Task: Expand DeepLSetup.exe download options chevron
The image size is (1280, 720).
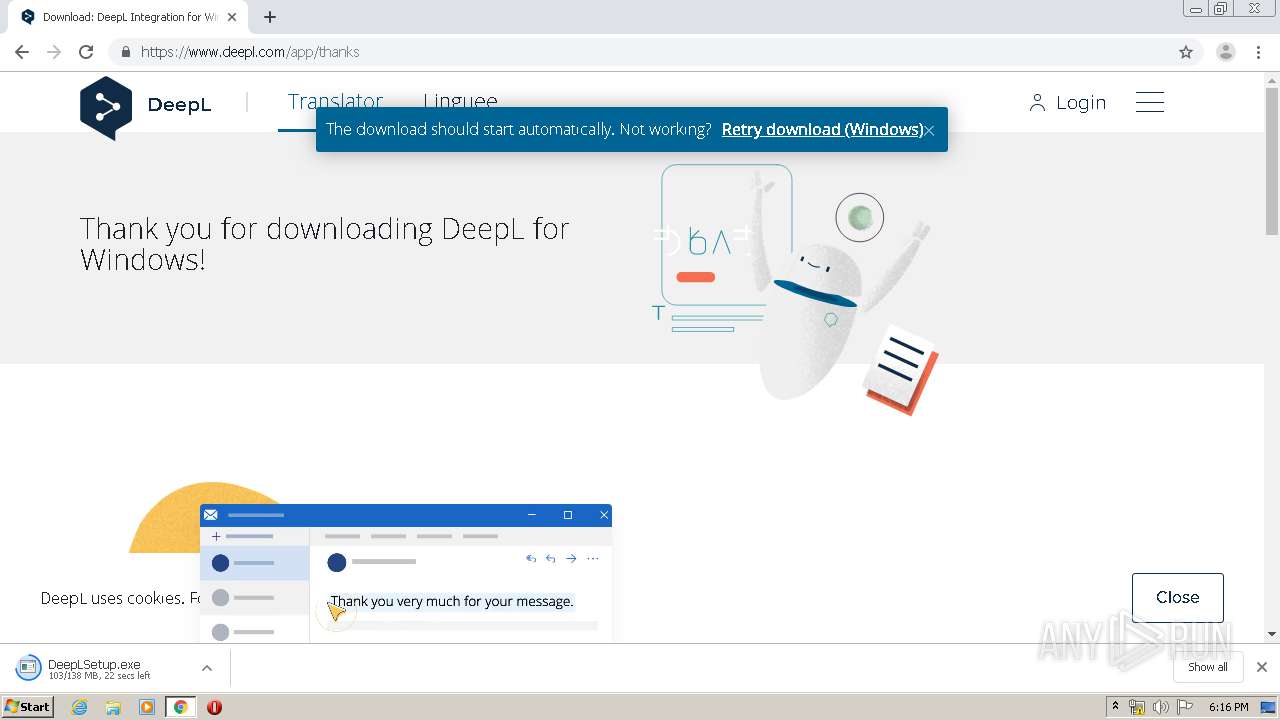Action: click(207, 668)
